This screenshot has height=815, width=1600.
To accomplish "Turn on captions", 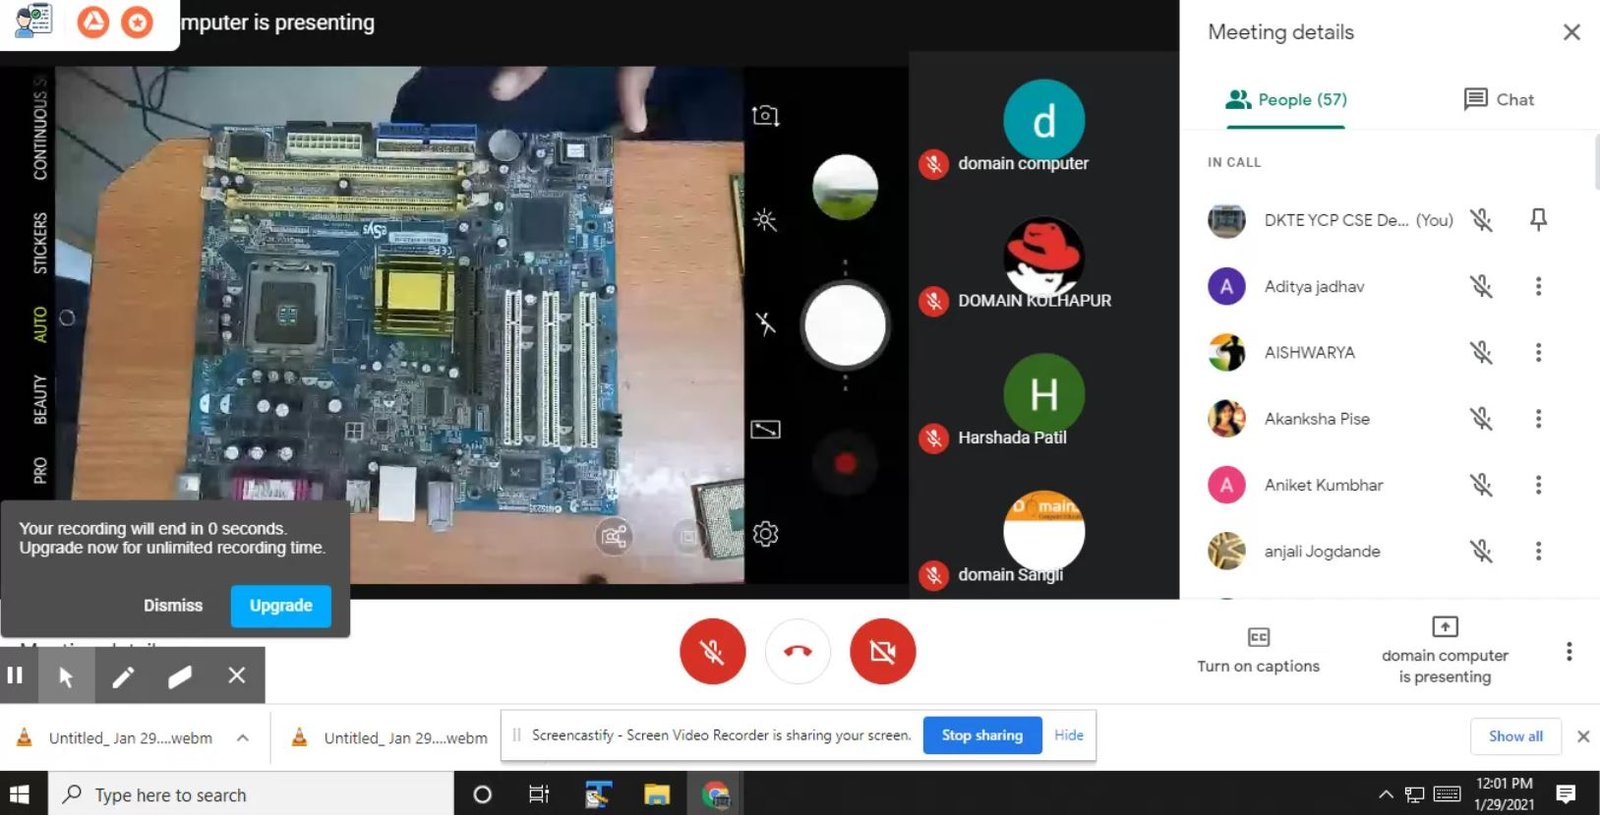I will (1258, 650).
